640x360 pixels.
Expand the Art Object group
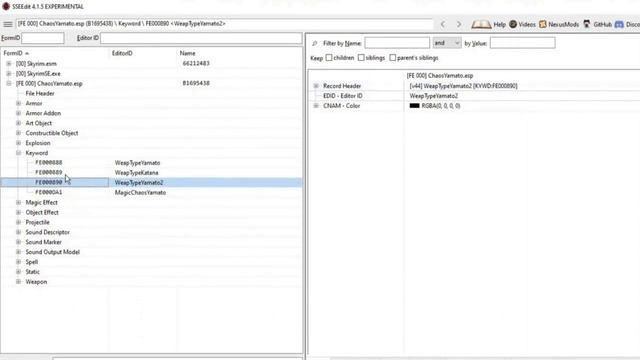18,123
